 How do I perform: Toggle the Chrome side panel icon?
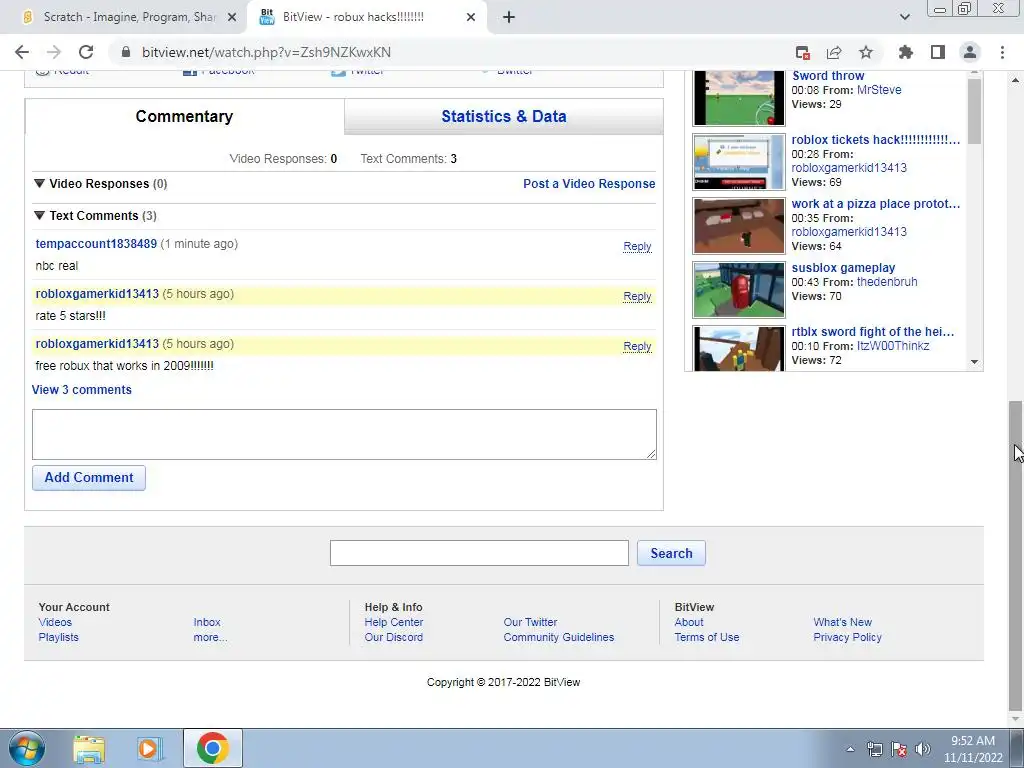[938, 52]
